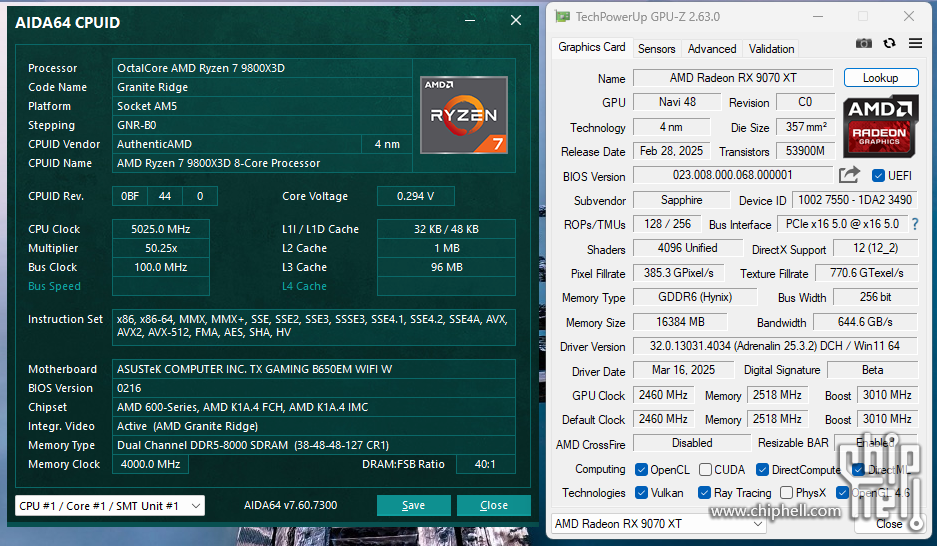
Task: Click the Boost 3010 MHz field in GPU Clock row
Action: (x=887, y=395)
